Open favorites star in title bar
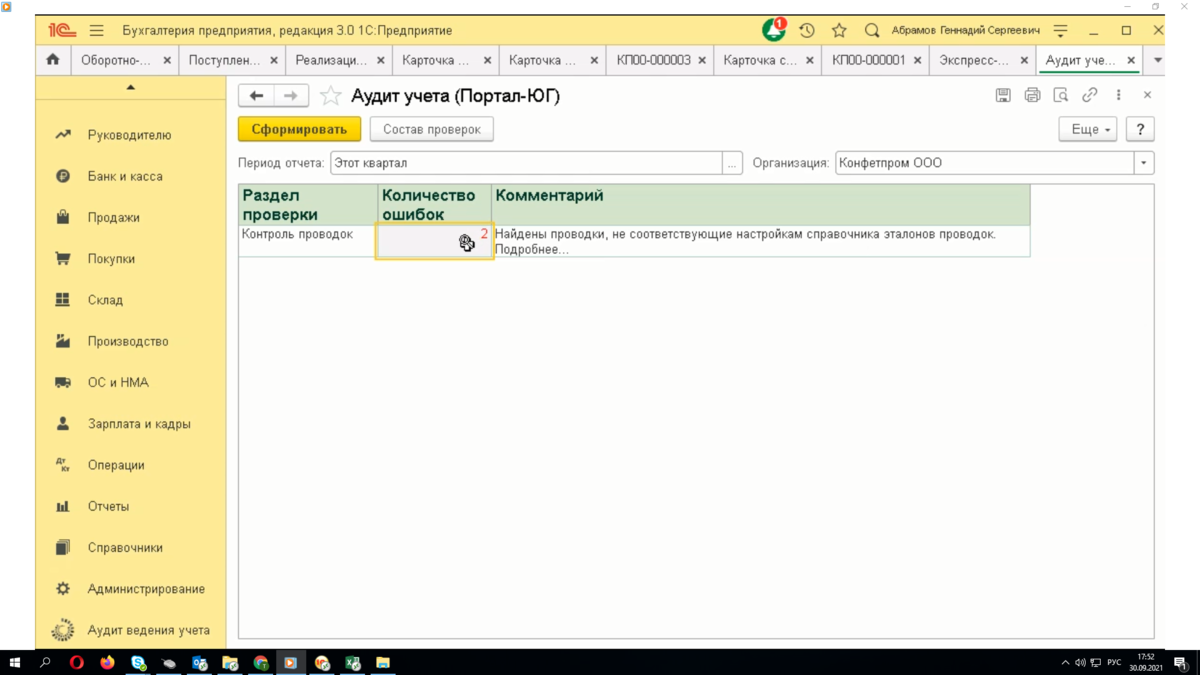This screenshot has width=1200, height=675. tap(839, 31)
